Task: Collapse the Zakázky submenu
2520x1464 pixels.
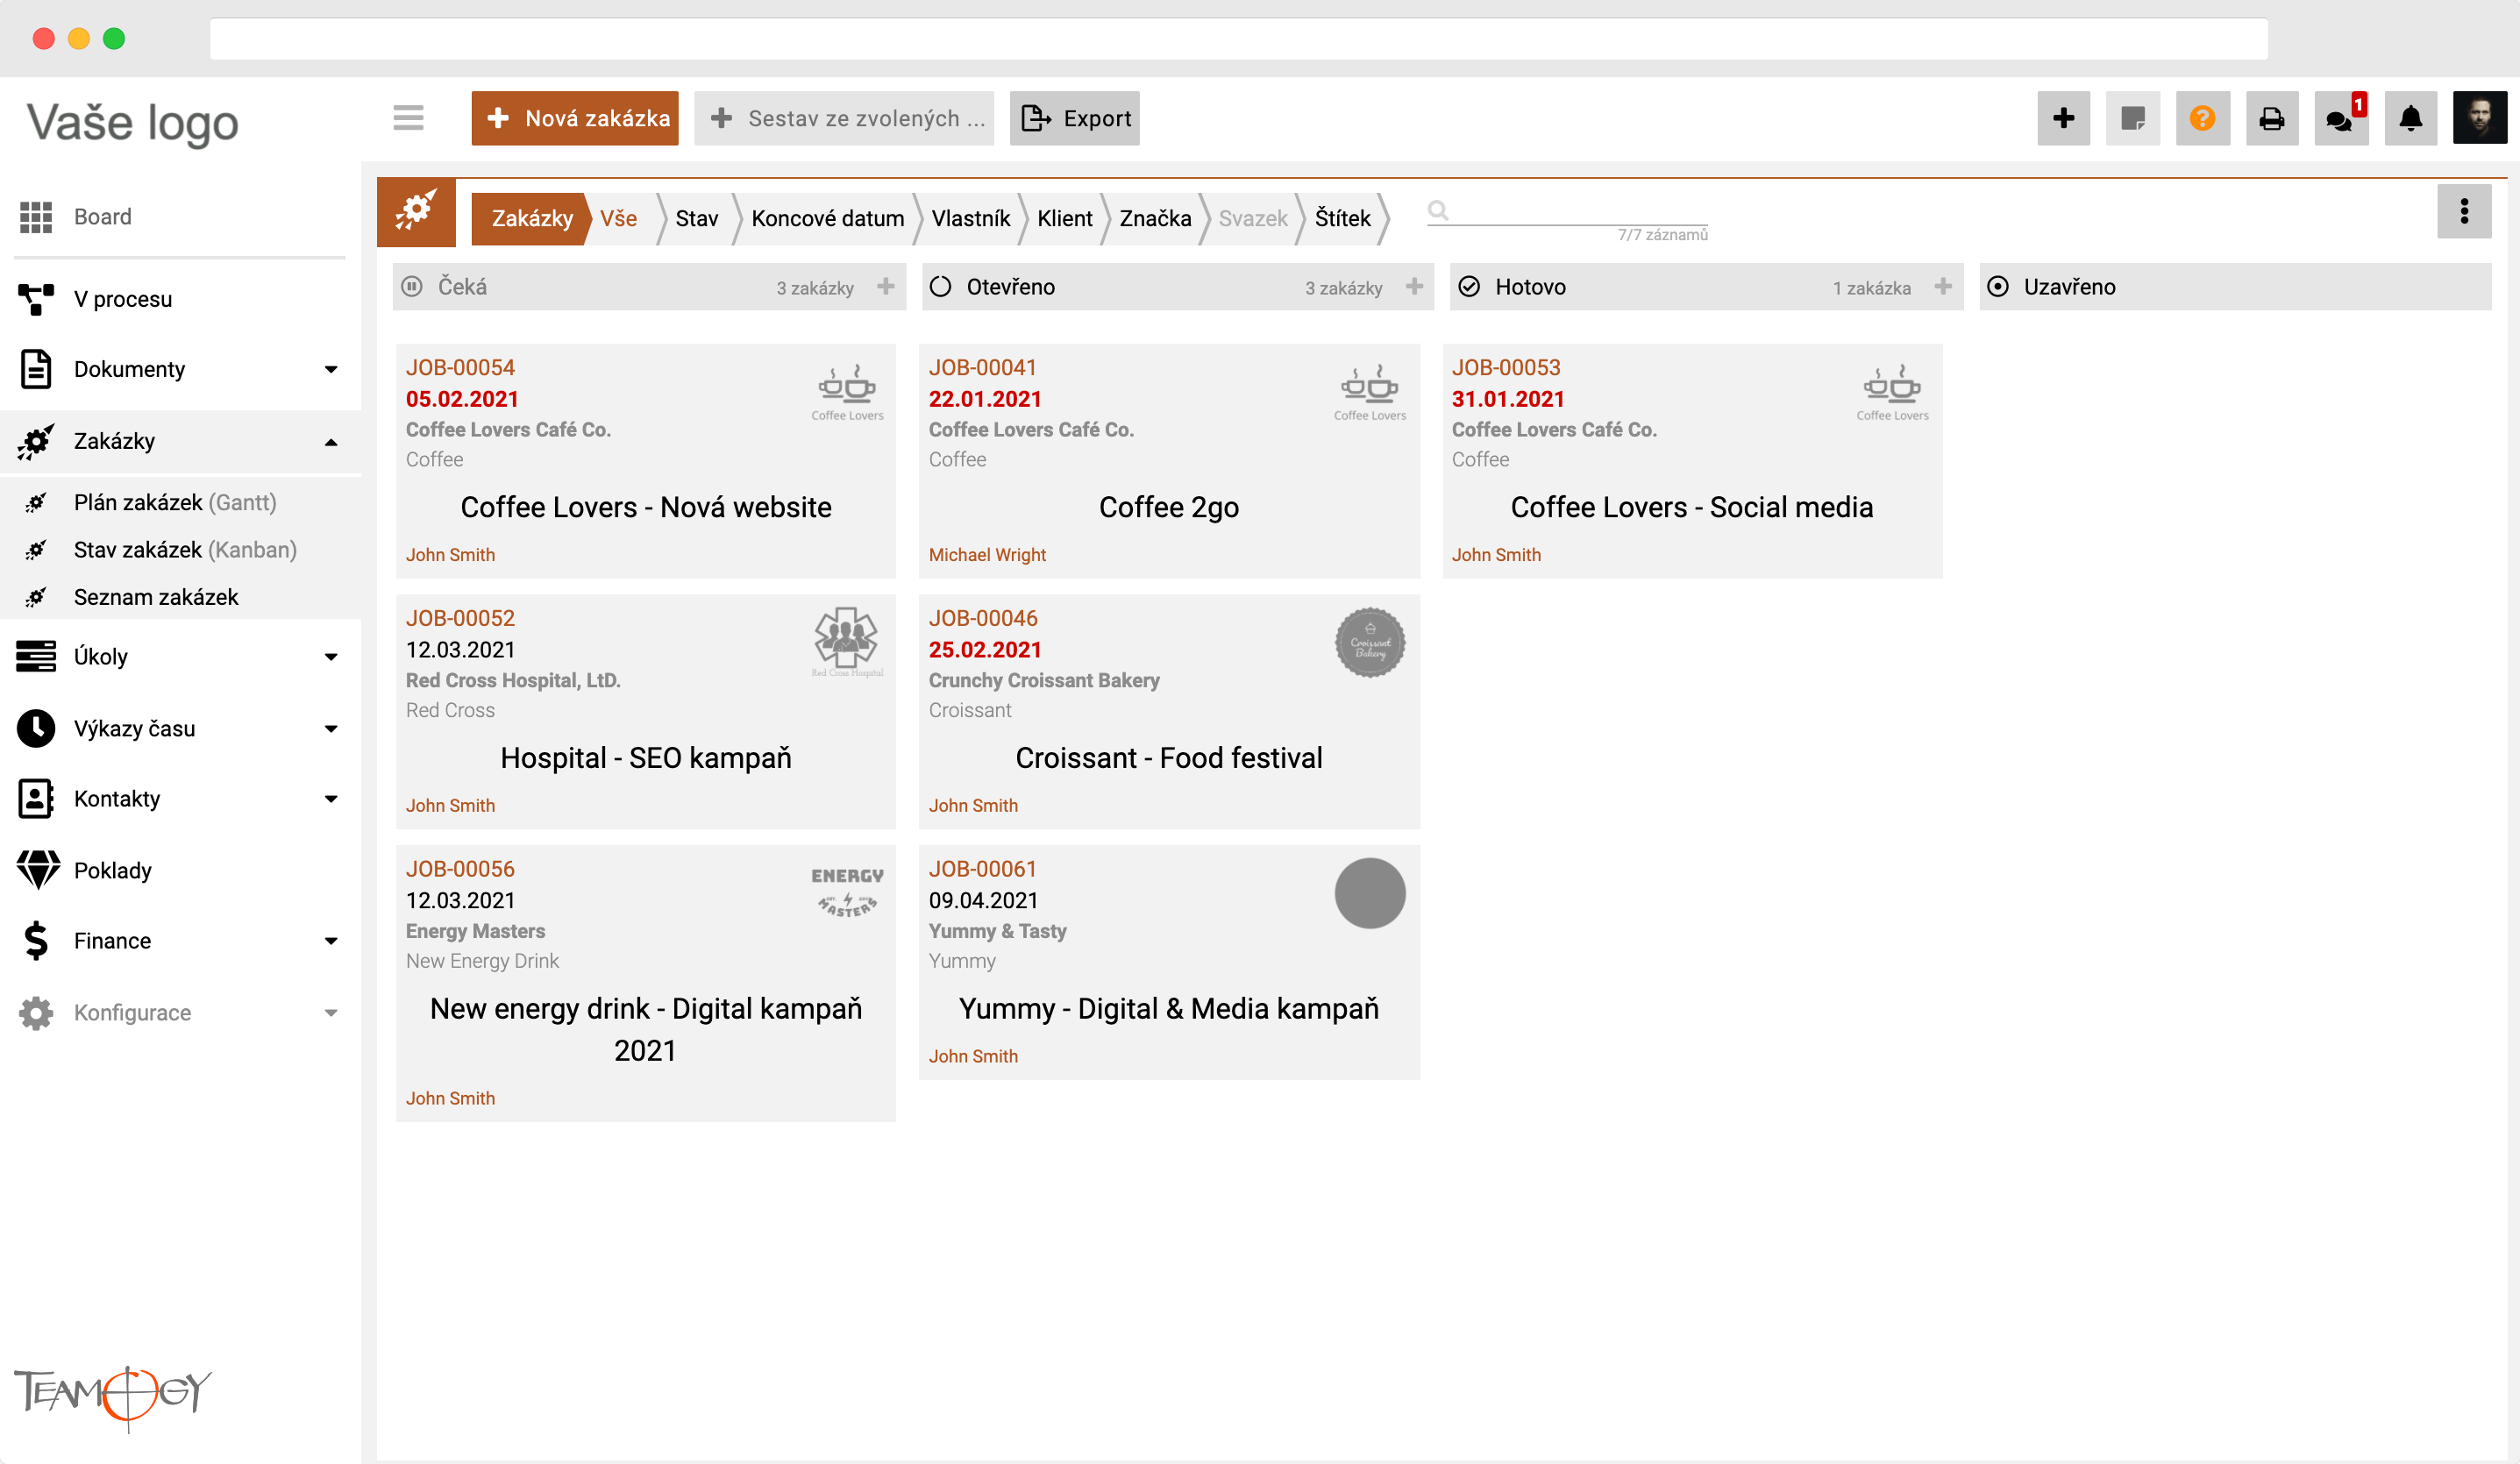Action: [x=331, y=441]
